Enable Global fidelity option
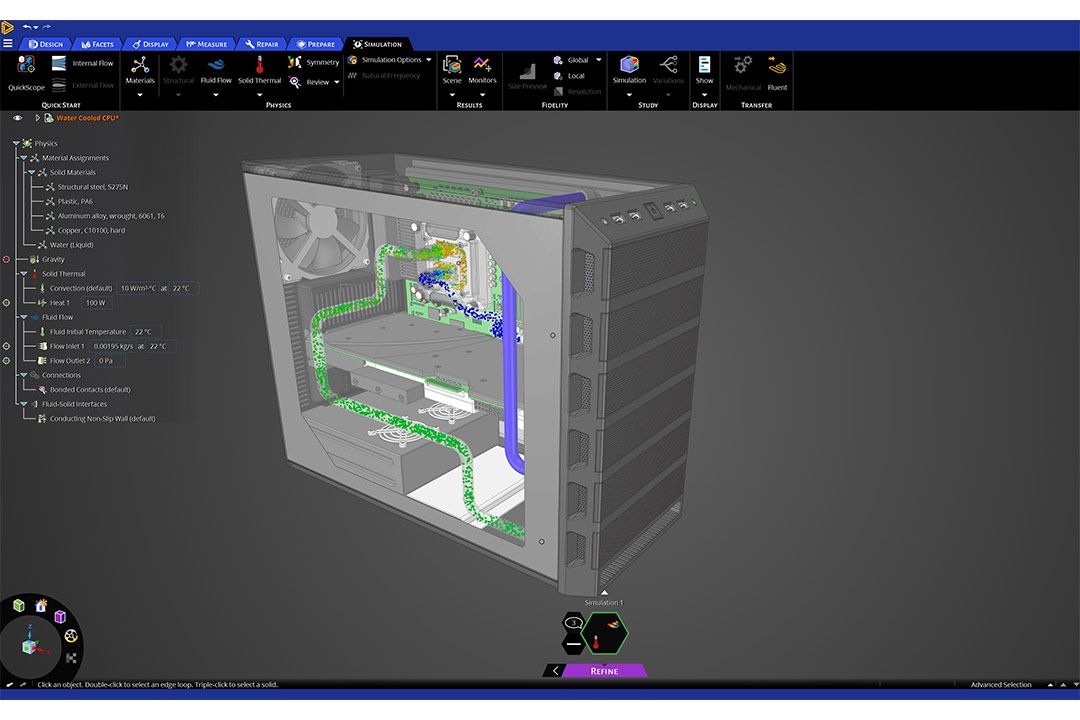1080x720 pixels. 578,60
